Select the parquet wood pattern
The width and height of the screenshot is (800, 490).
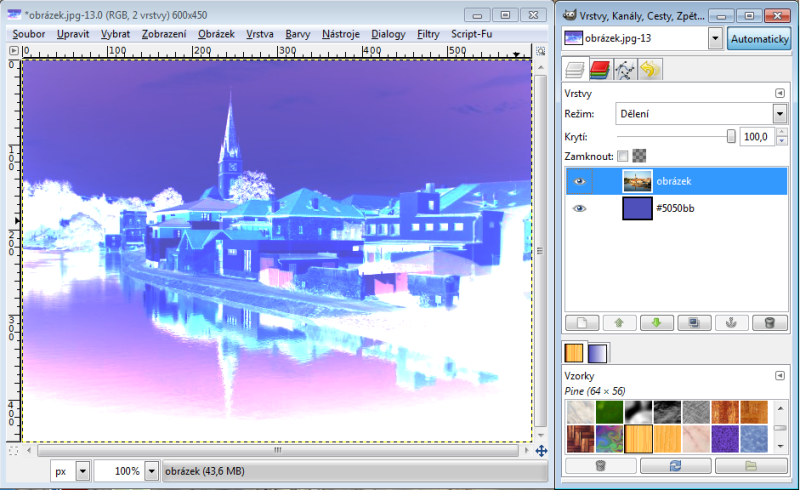[581, 439]
